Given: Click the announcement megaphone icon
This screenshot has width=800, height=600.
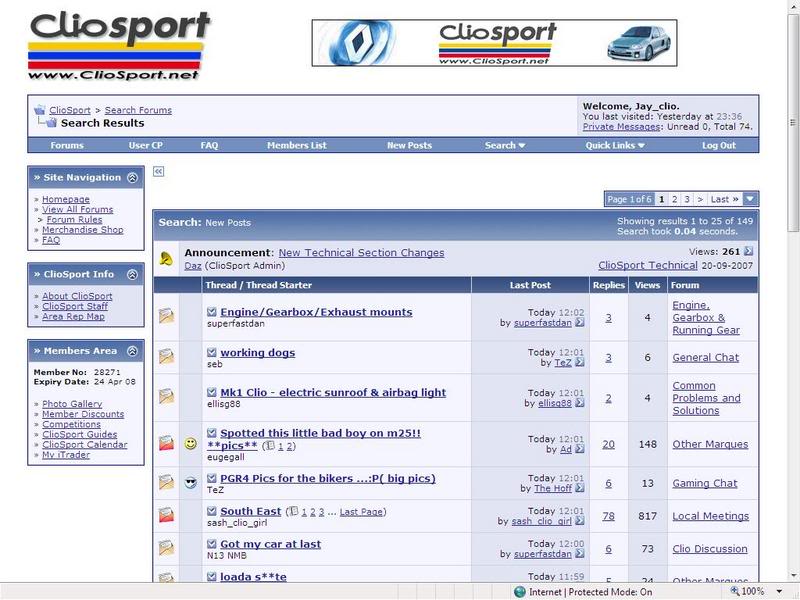Looking at the screenshot, I should (x=166, y=259).
